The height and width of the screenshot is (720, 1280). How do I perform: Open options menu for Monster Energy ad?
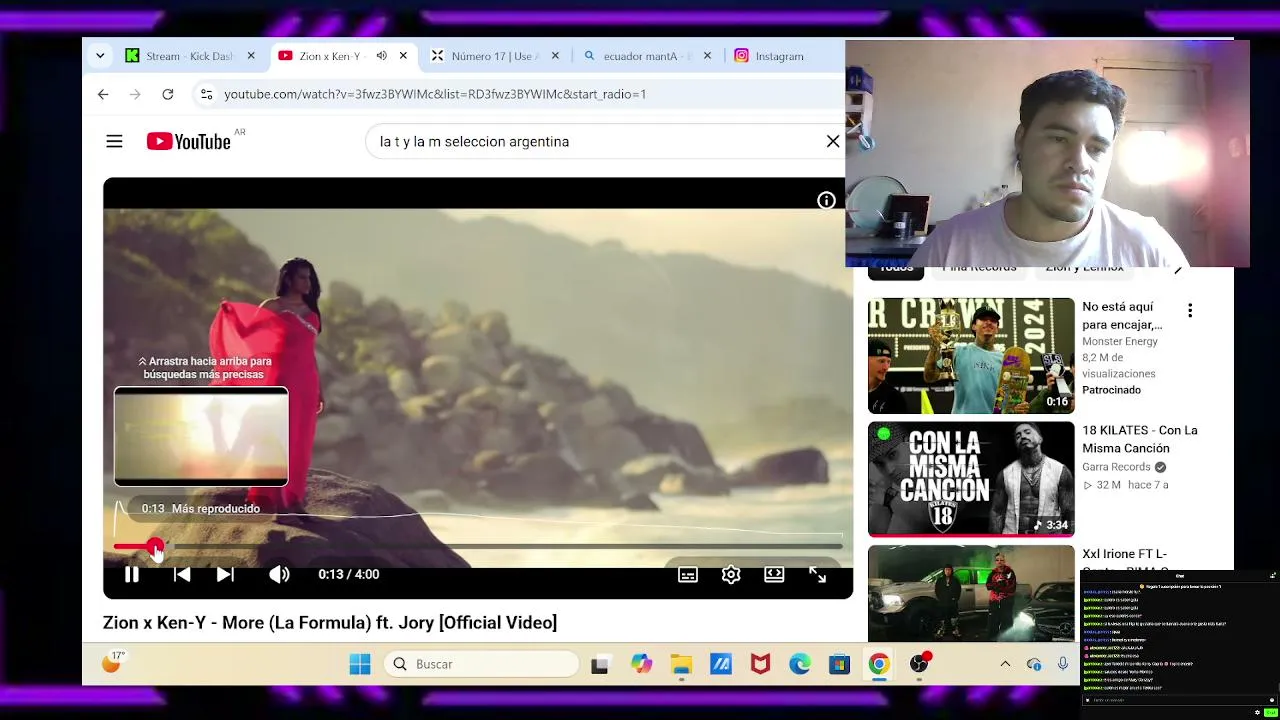1190,311
